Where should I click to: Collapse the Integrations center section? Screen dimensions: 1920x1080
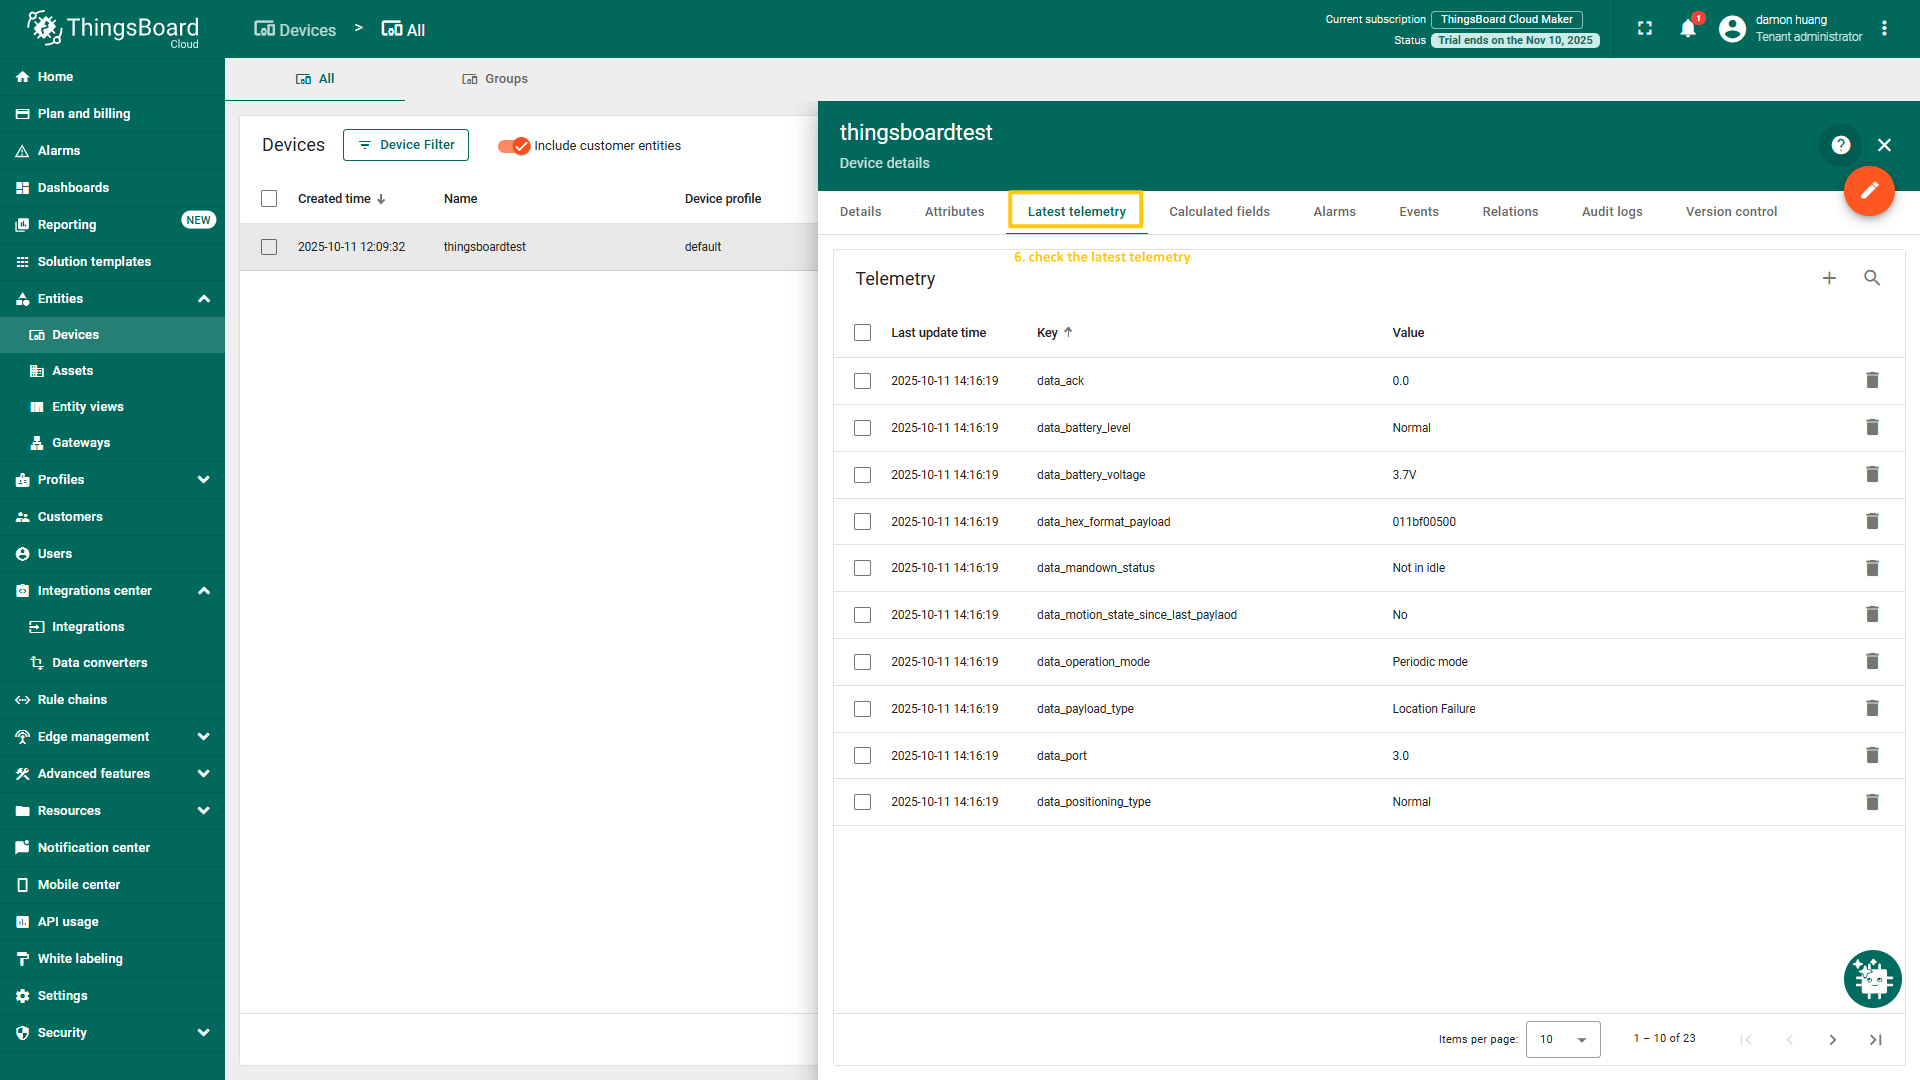tap(204, 591)
